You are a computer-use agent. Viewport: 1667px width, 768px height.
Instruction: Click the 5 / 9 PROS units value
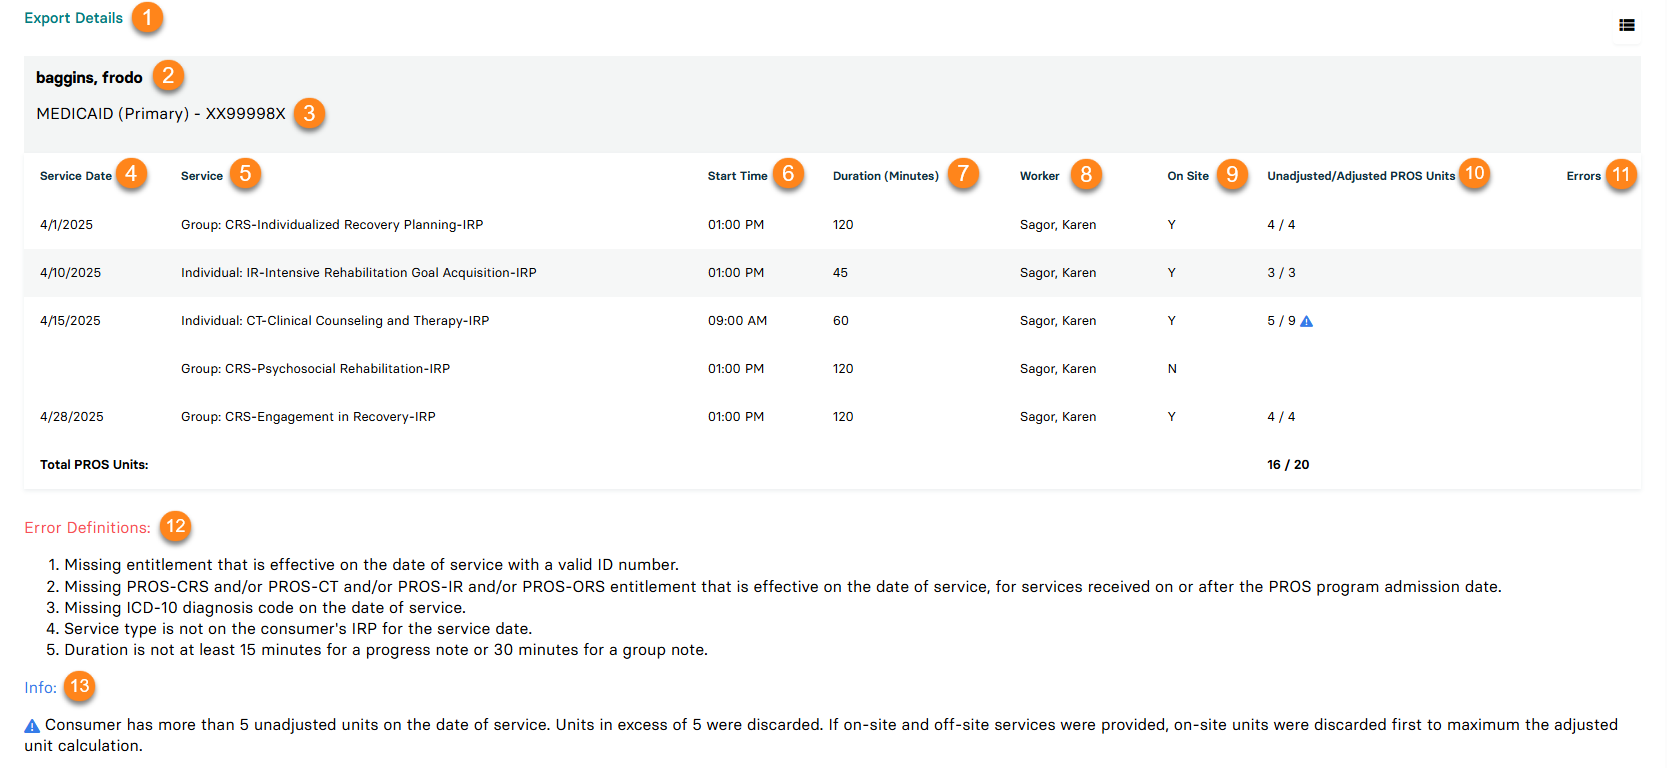(1281, 321)
